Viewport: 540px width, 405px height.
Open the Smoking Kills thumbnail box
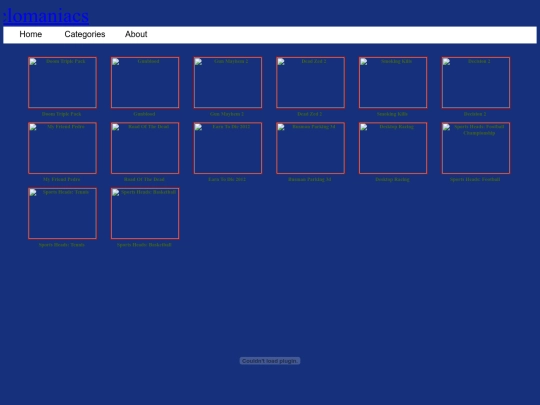[393, 83]
